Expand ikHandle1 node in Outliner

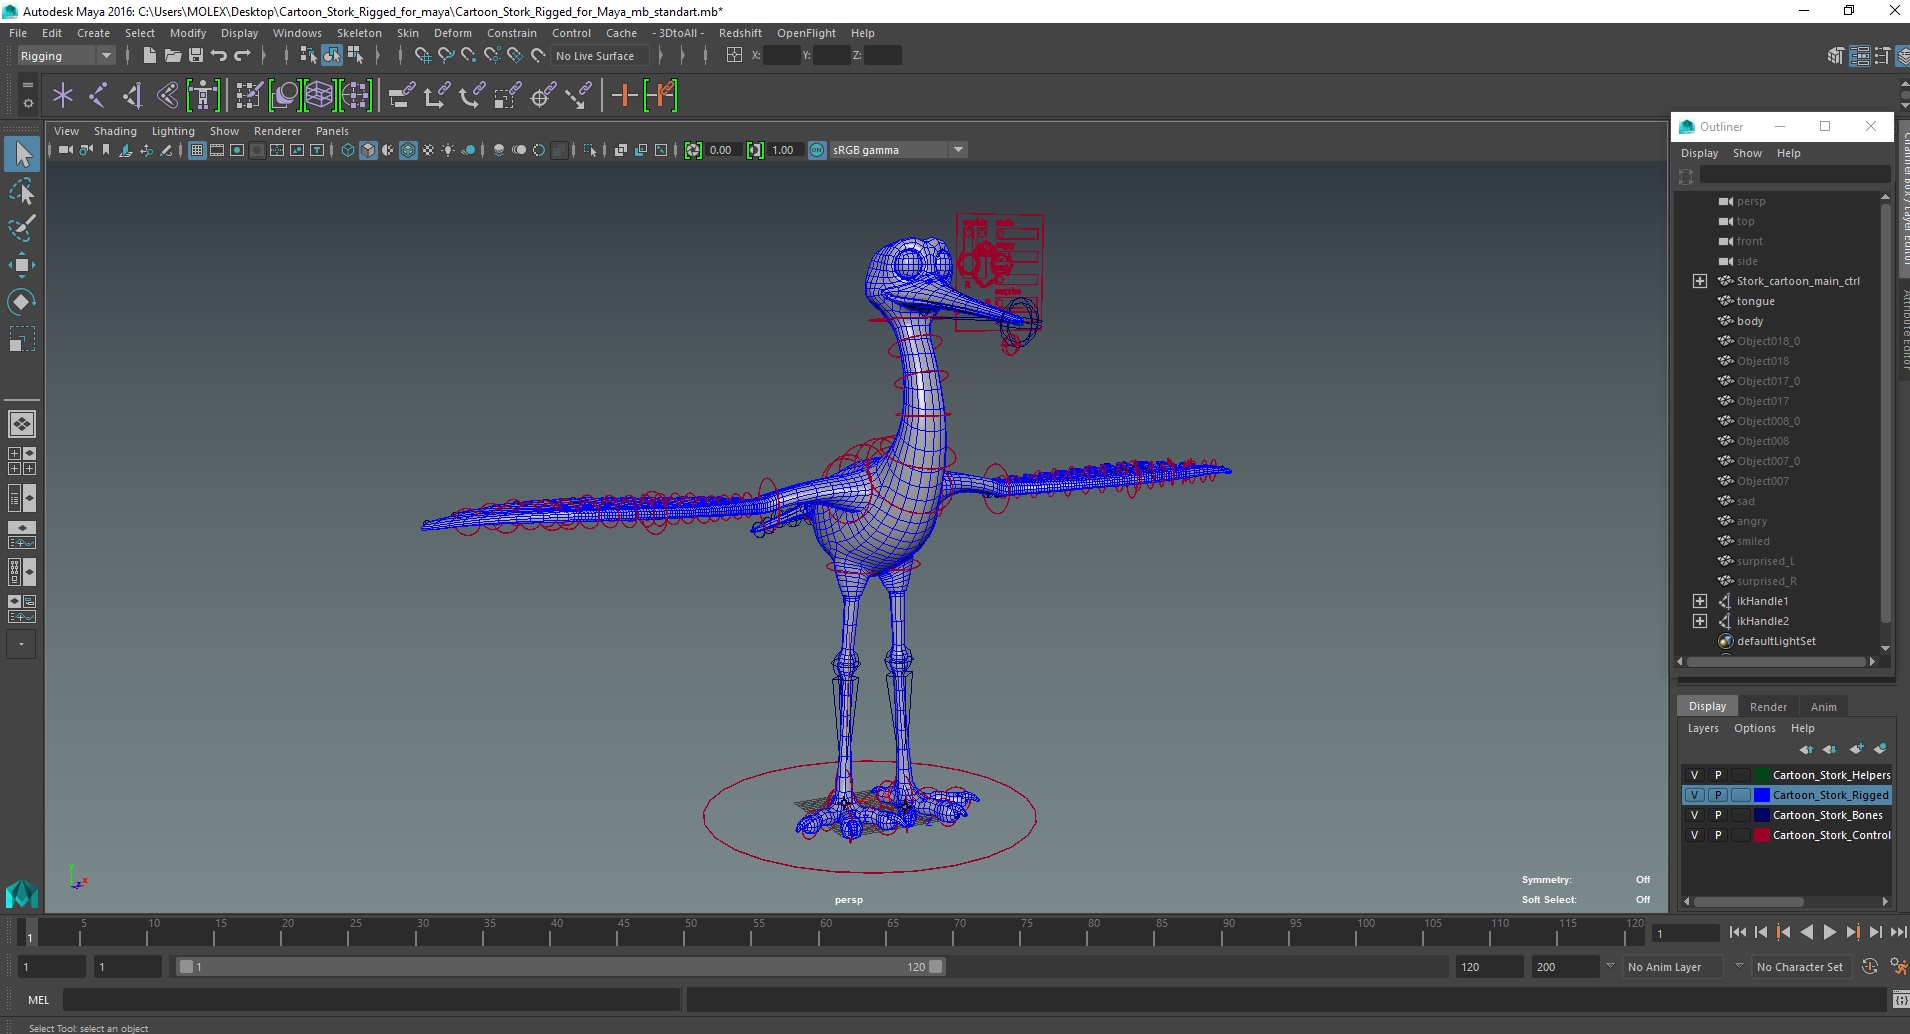coord(1699,601)
